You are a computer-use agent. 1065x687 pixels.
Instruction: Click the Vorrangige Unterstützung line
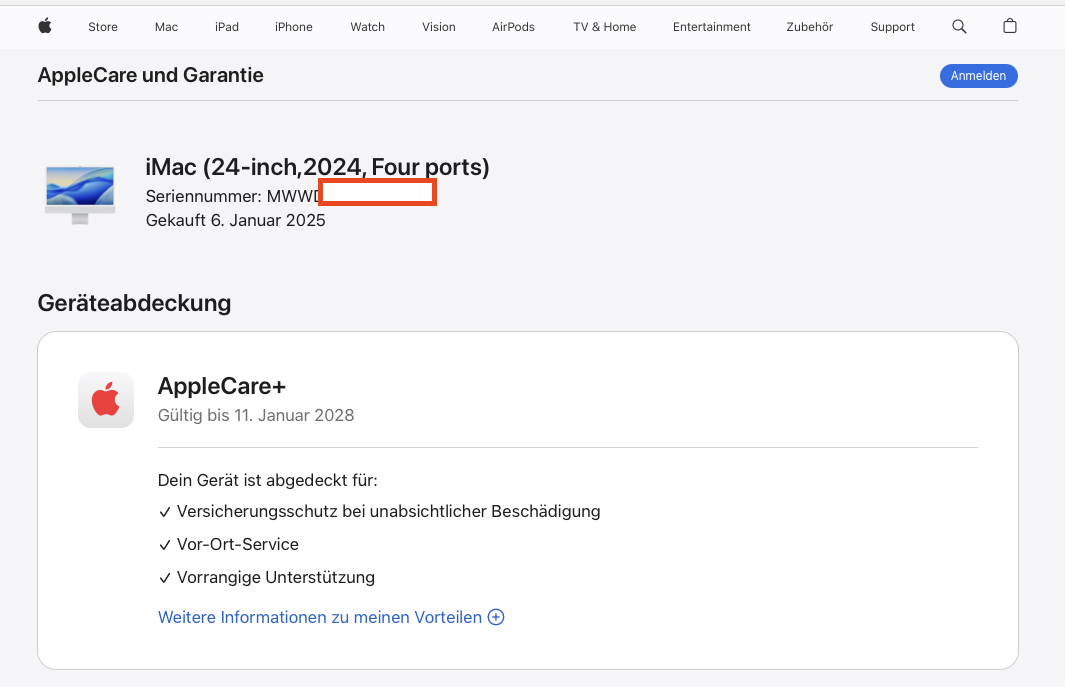tap(266, 578)
